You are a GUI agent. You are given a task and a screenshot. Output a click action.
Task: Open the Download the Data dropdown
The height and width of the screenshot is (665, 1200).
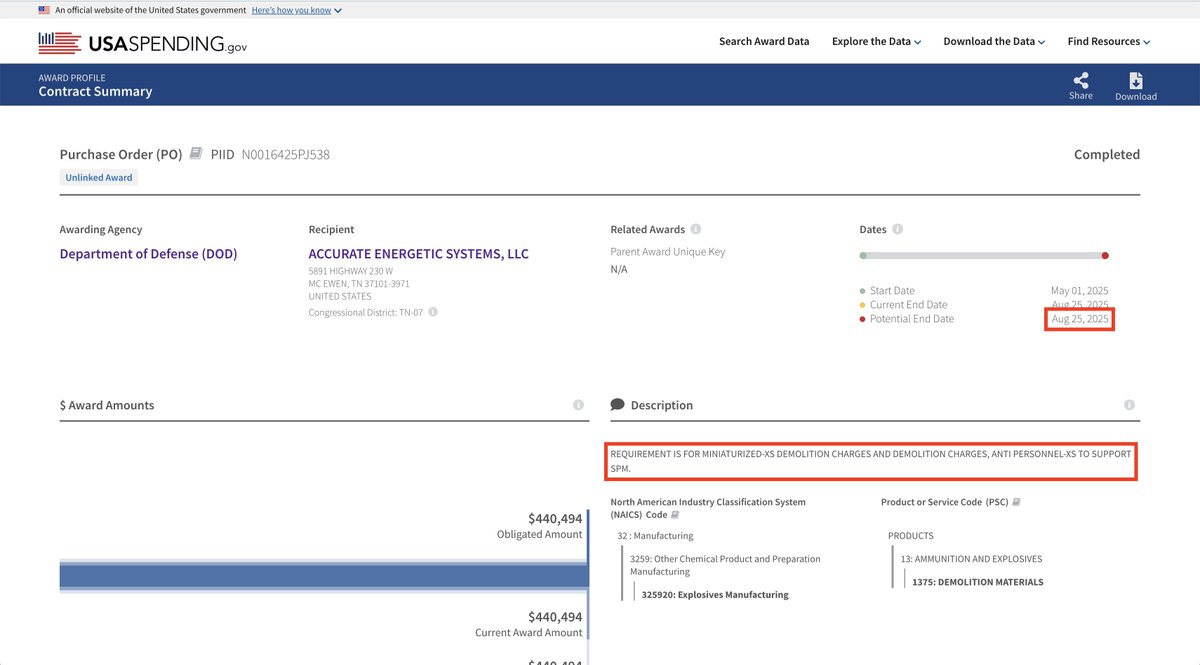pos(994,42)
